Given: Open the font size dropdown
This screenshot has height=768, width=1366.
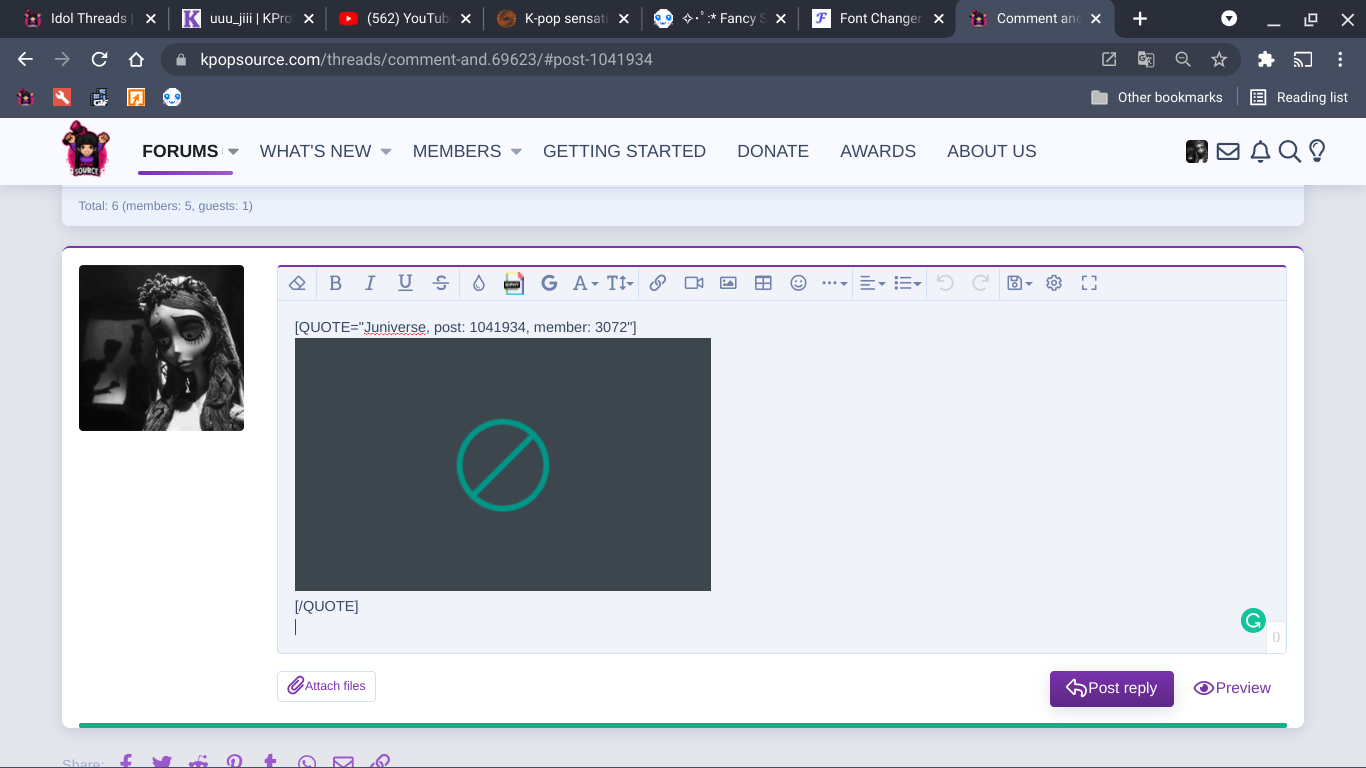Looking at the screenshot, I should pyautogui.click(x=620, y=283).
